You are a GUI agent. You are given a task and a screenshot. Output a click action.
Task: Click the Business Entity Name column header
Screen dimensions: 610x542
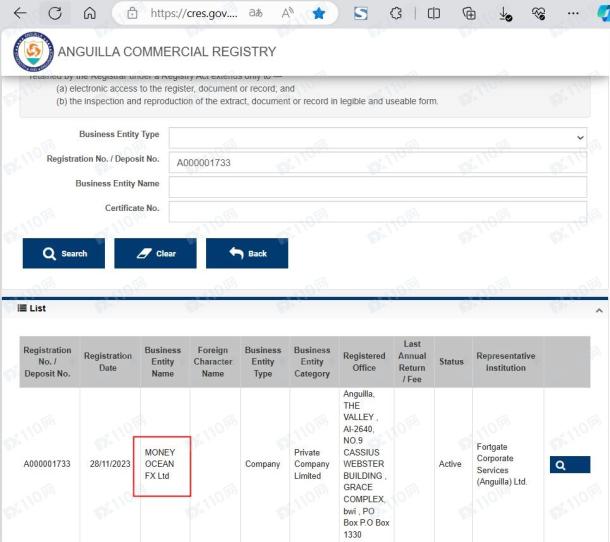click(x=163, y=362)
